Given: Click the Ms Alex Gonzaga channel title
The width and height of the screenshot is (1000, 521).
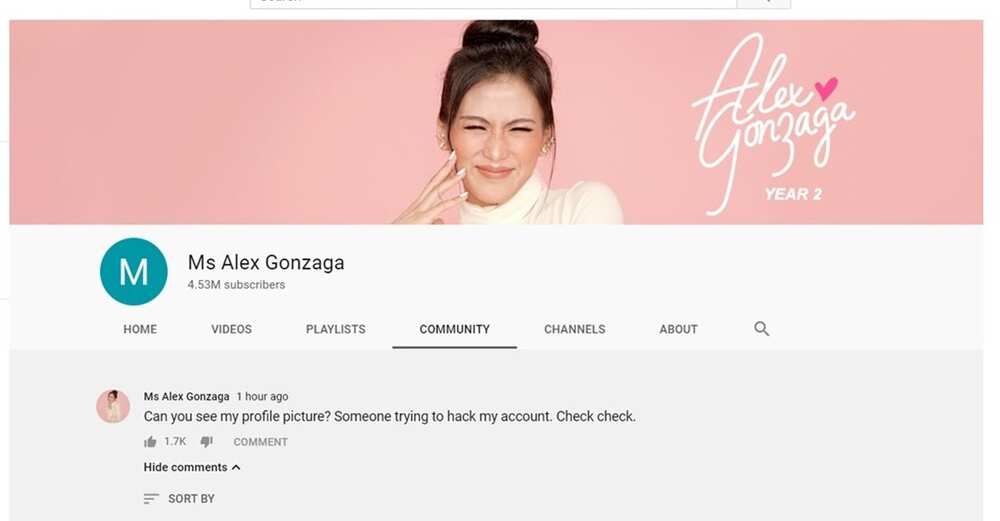Looking at the screenshot, I should (x=266, y=262).
